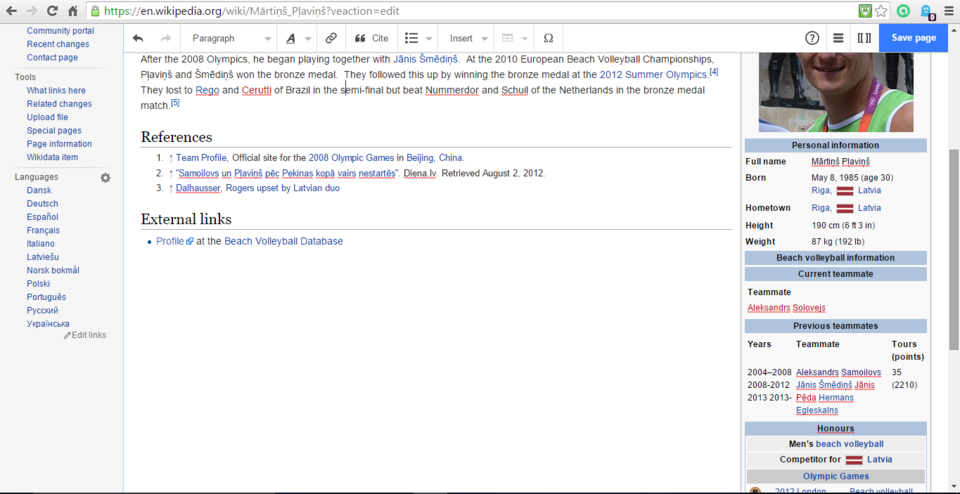Switch to Deutsch language version
This screenshot has height=494, width=960.
click(42, 204)
